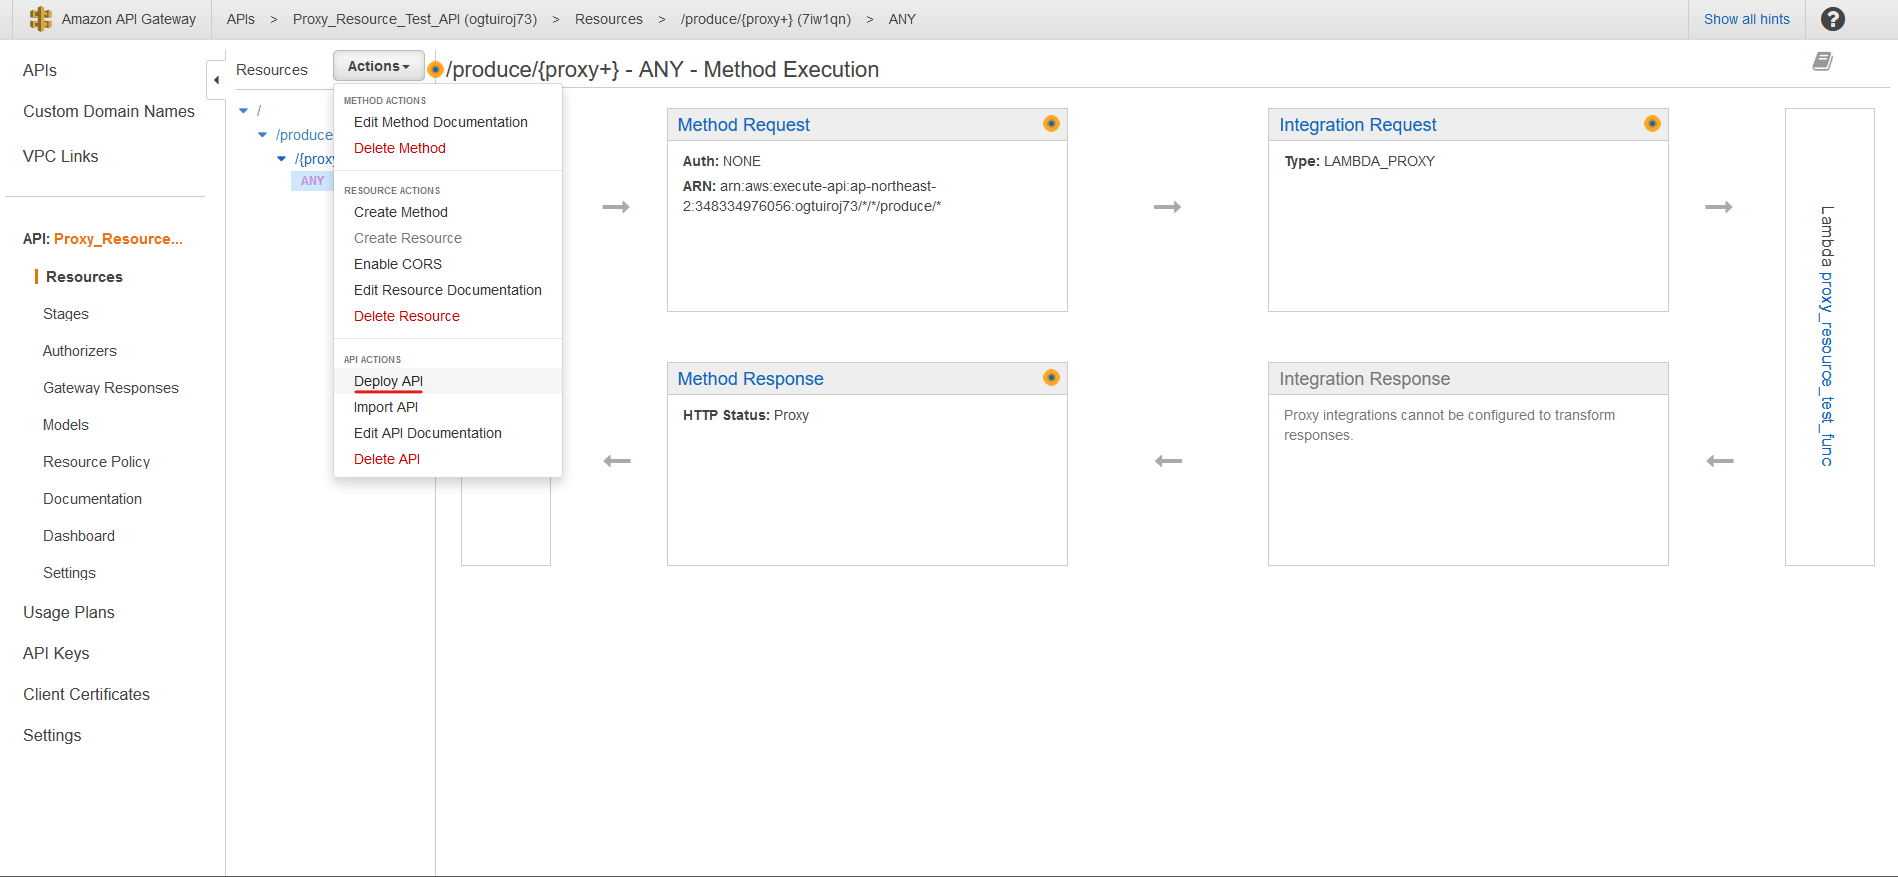Open Authorizers sidebar item
This screenshot has height=877, width=1898.
[x=80, y=351]
